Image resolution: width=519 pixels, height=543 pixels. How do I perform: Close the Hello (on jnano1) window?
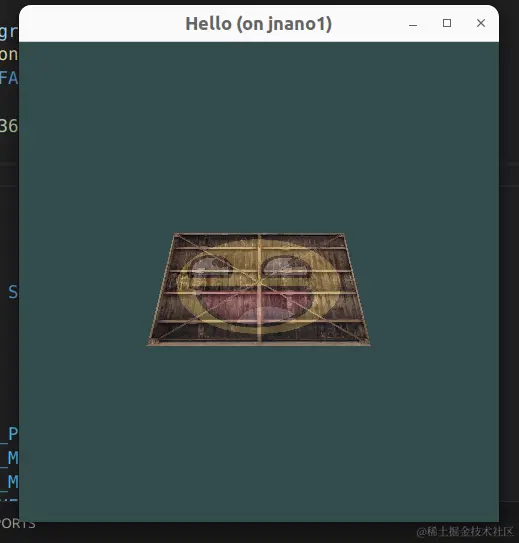(481, 23)
